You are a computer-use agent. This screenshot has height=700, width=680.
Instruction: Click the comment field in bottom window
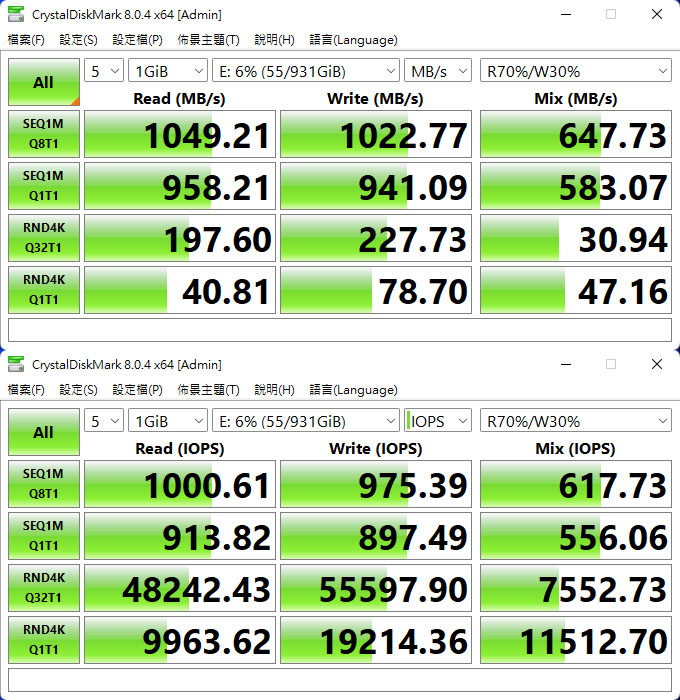pos(340,680)
